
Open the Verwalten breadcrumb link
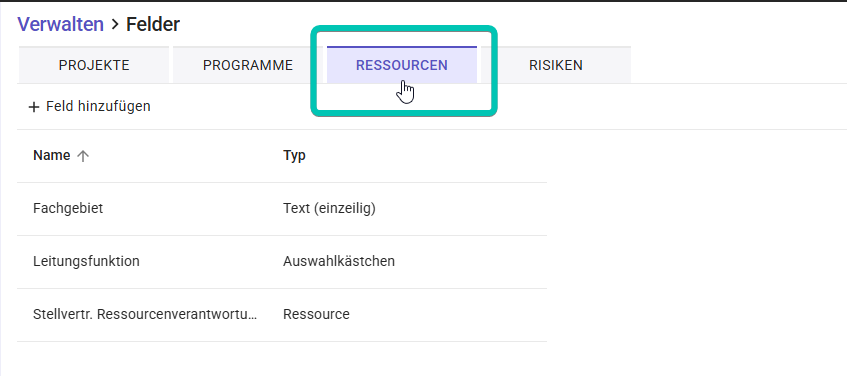click(x=60, y=24)
